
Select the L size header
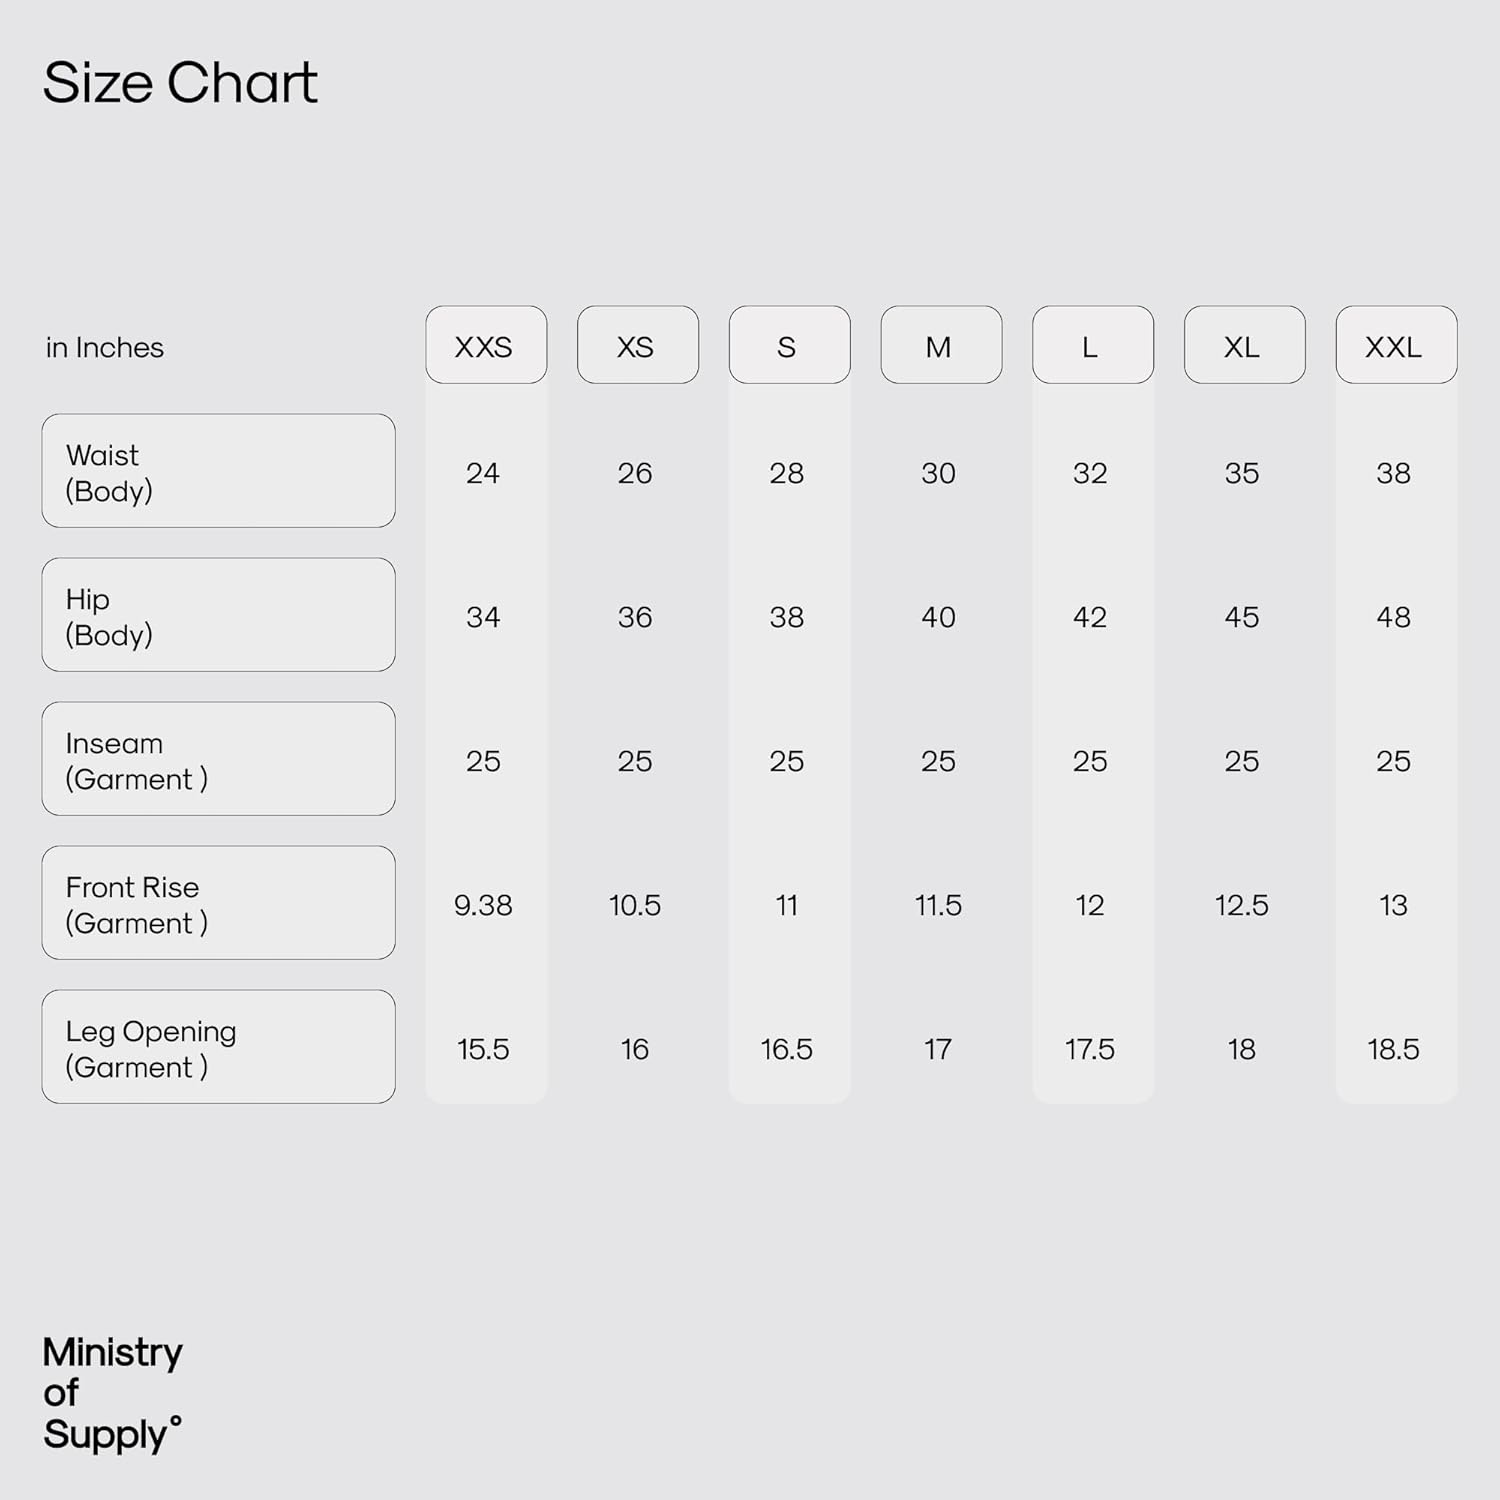pos(1092,346)
